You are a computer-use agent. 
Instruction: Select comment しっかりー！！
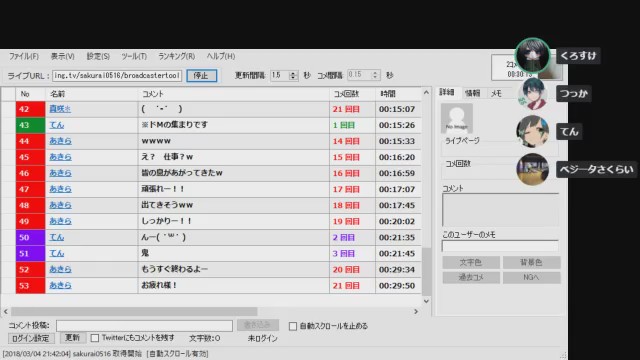coord(167,221)
